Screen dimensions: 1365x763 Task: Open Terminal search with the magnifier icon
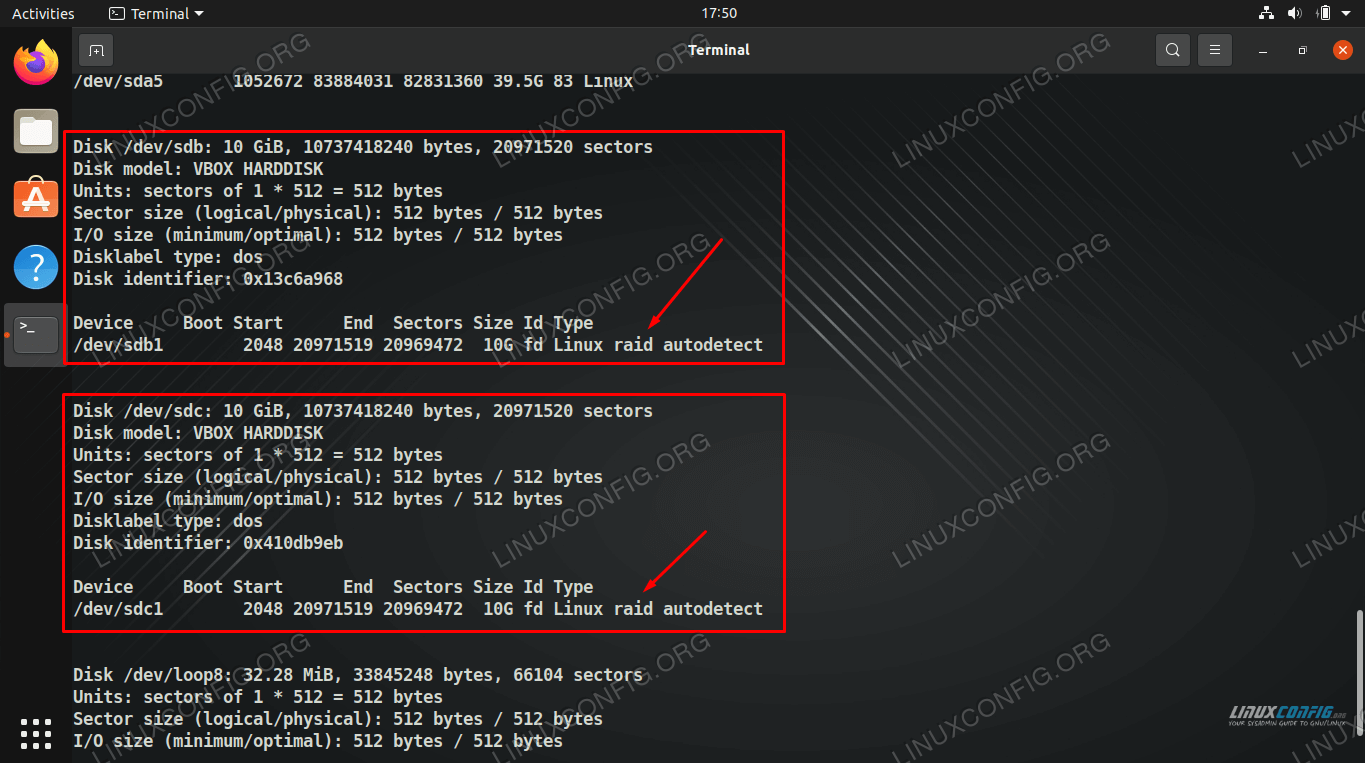[1172, 49]
